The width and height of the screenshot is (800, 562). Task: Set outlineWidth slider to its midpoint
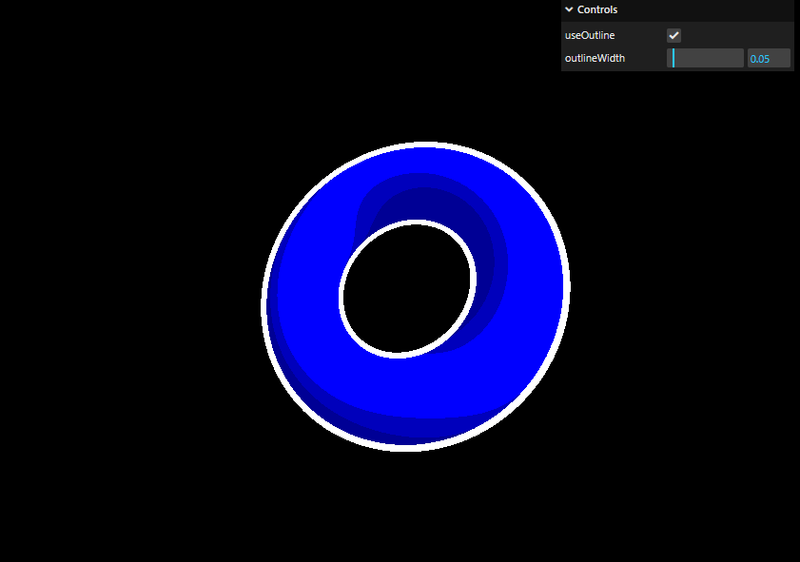pyautogui.click(x=705, y=58)
